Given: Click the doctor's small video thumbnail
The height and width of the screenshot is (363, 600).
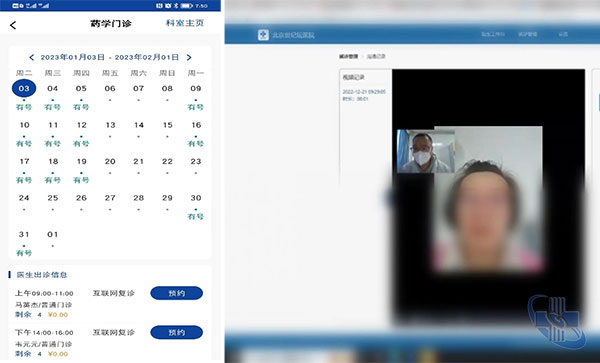Looking at the screenshot, I should [426, 151].
